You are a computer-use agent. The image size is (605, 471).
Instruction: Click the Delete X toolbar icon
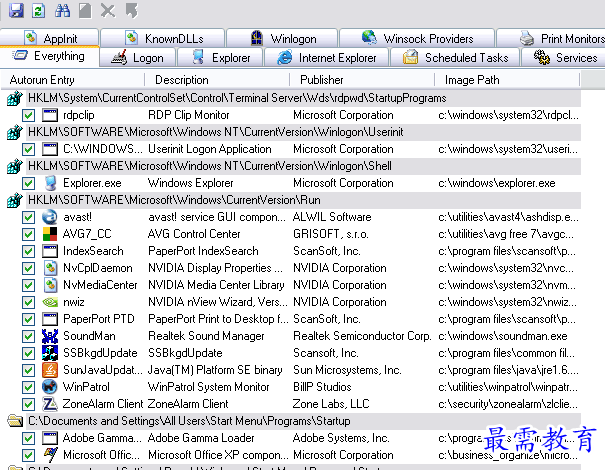[x=108, y=10]
